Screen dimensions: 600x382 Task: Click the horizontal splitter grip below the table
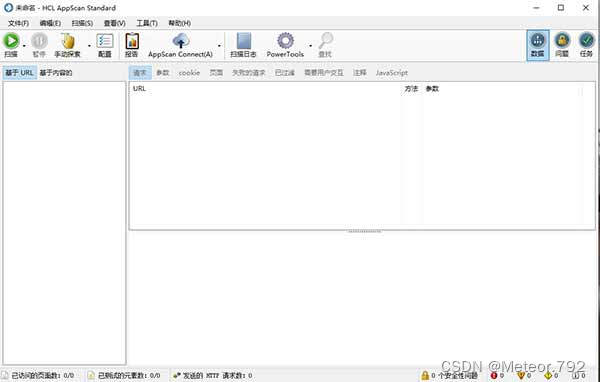coord(364,232)
